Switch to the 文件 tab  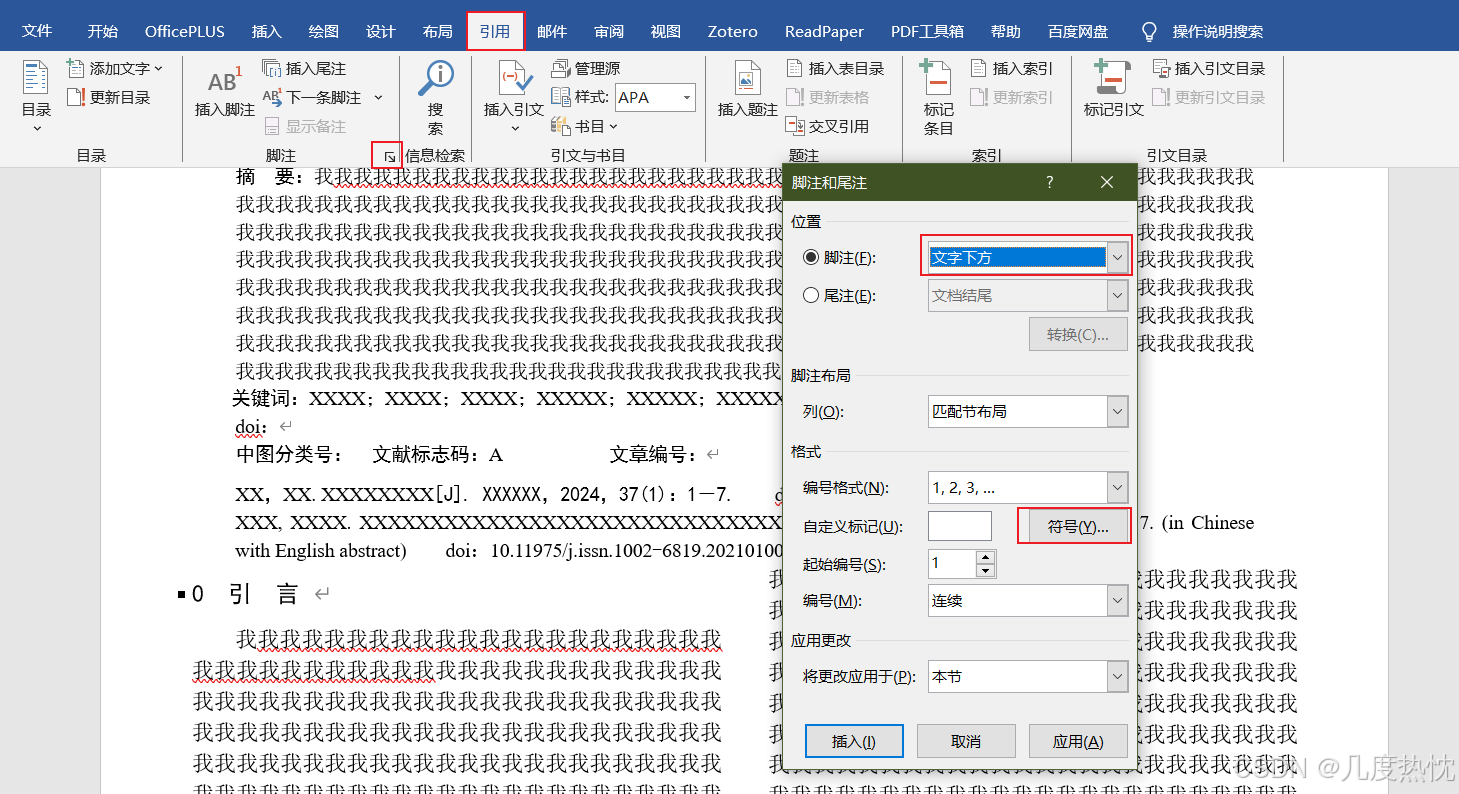(x=37, y=31)
